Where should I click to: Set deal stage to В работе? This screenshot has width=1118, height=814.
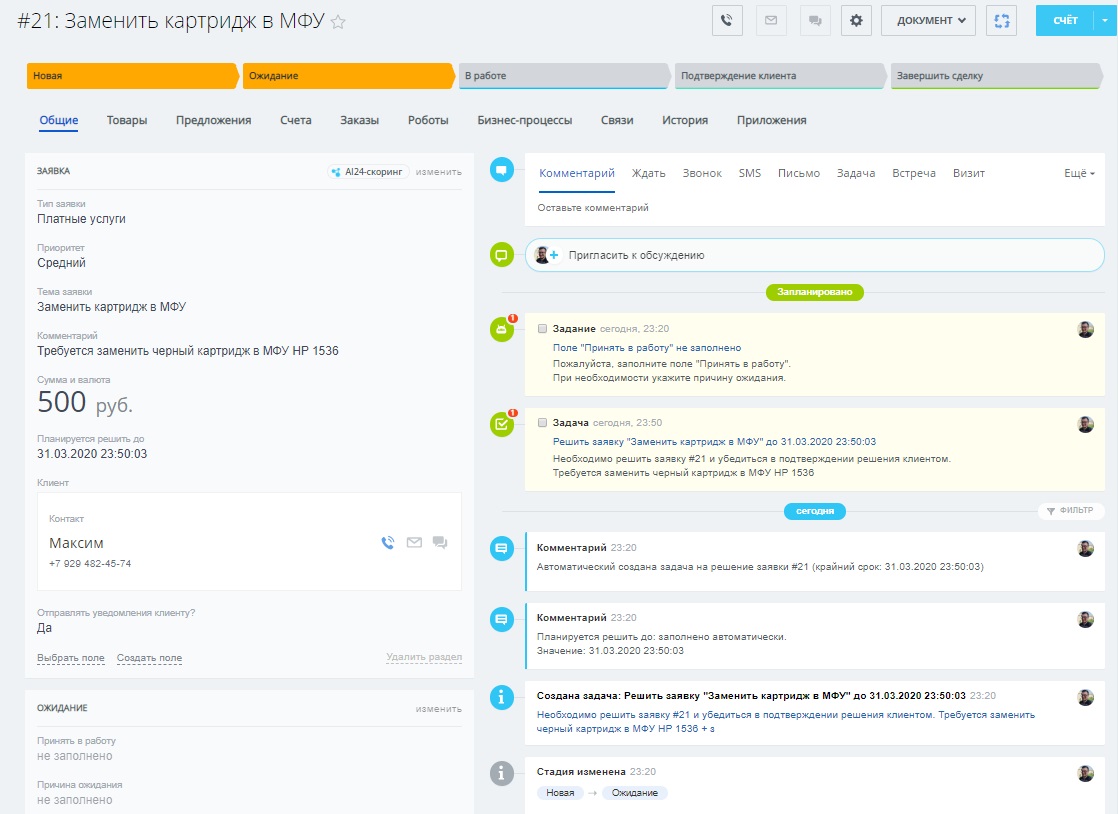[x=564, y=76]
